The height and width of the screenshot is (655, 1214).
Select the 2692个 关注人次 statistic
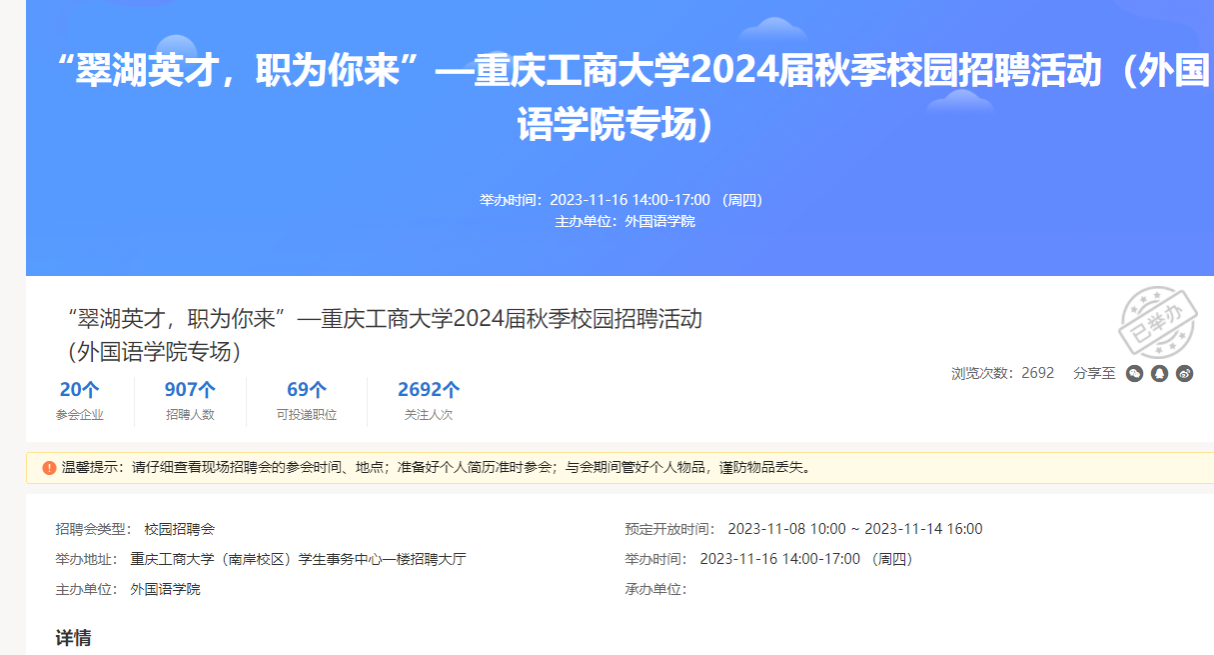click(428, 400)
